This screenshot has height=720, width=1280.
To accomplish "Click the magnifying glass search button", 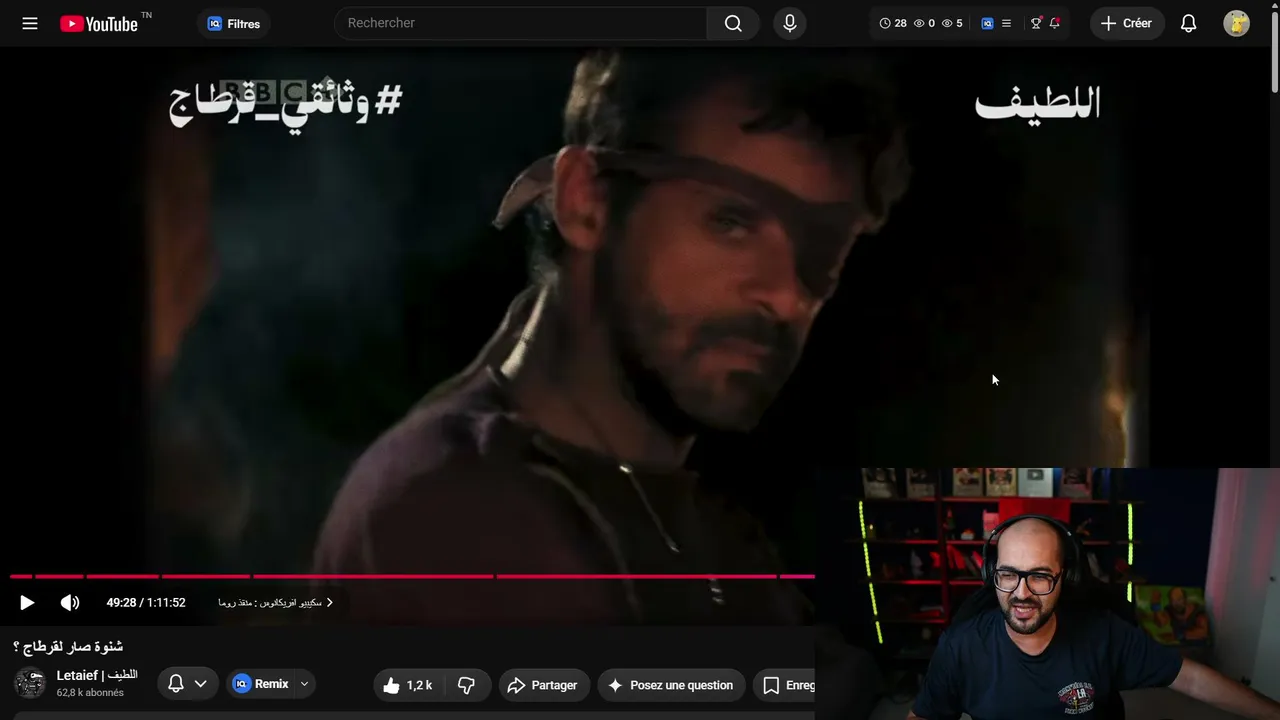I will point(733,23).
